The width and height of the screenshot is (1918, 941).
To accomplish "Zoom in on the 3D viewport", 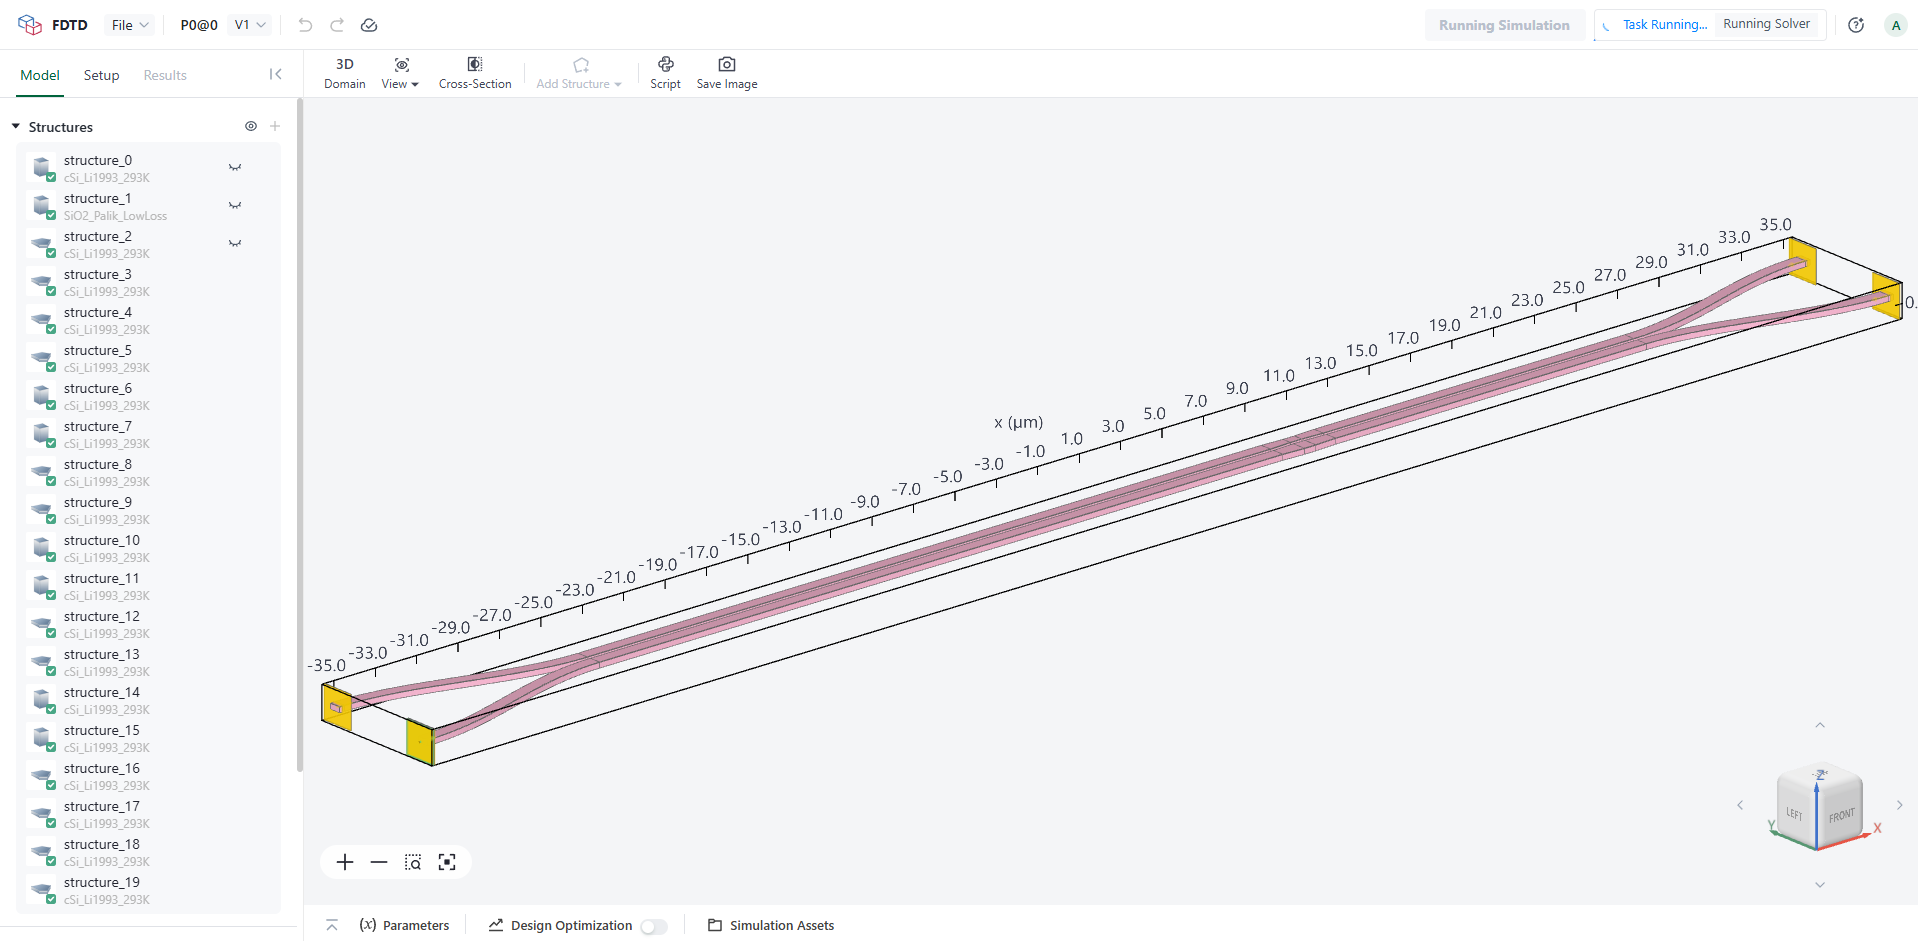I will 345,862.
